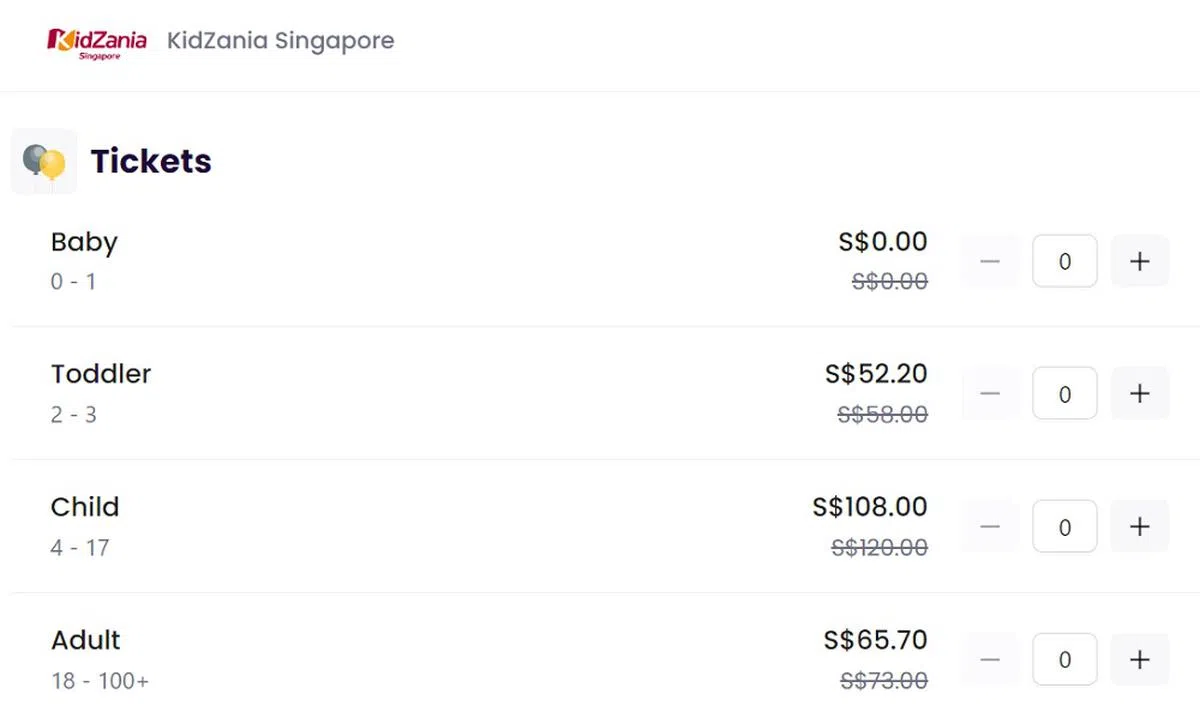This screenshot has width=1200, height=724.
Task: Reduce Child ticket count with minus
Action: (990, 527)
